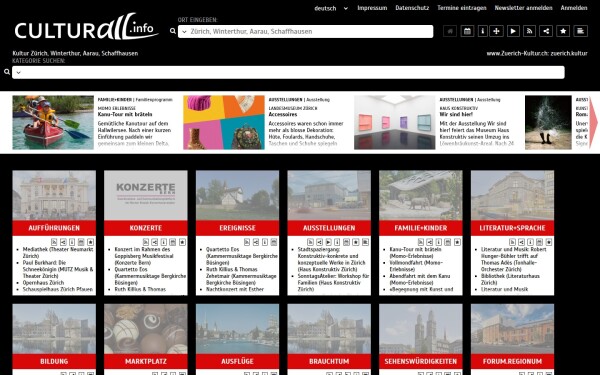Advance carousel with the right arrow
This screenshot has width=600, height=375.
[x=593, y=122]
